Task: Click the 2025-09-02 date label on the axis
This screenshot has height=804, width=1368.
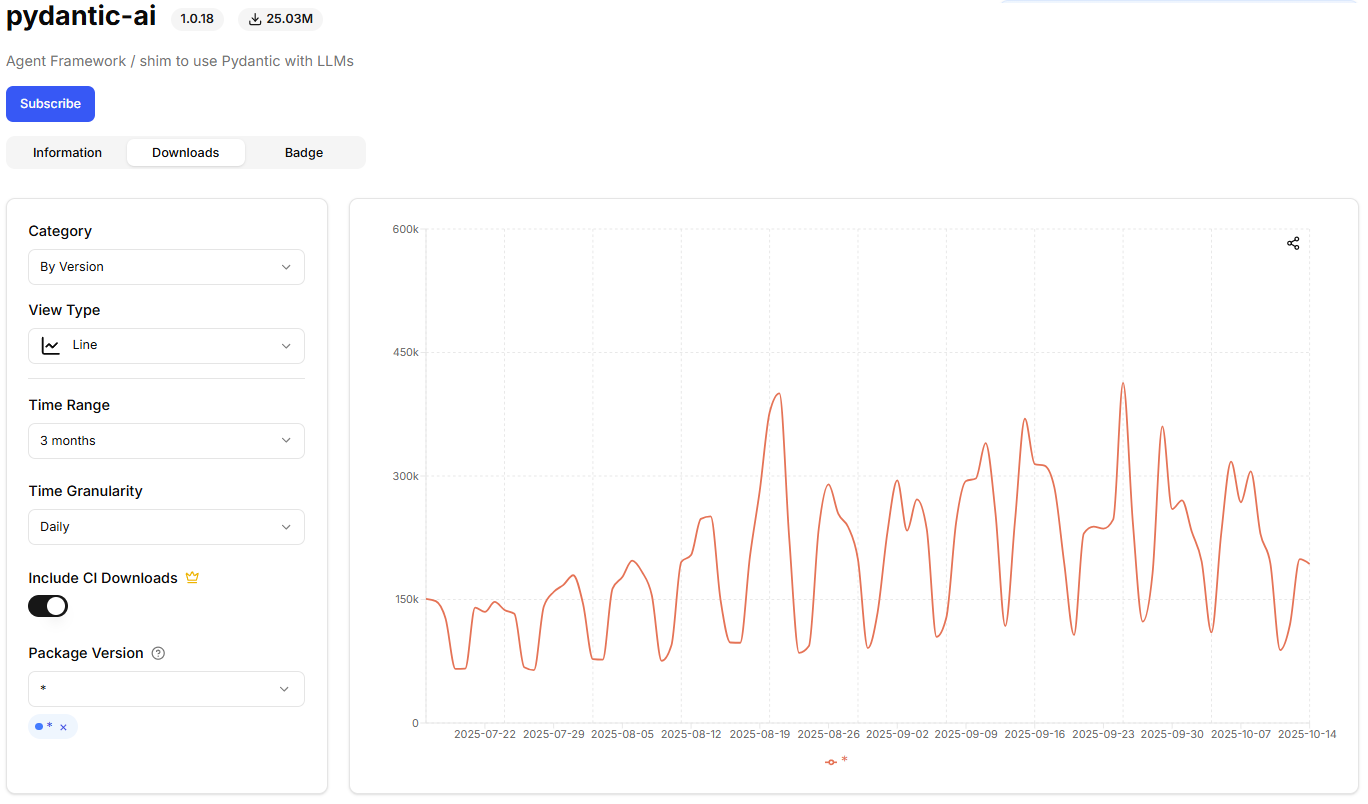Action: click(897, 734)
